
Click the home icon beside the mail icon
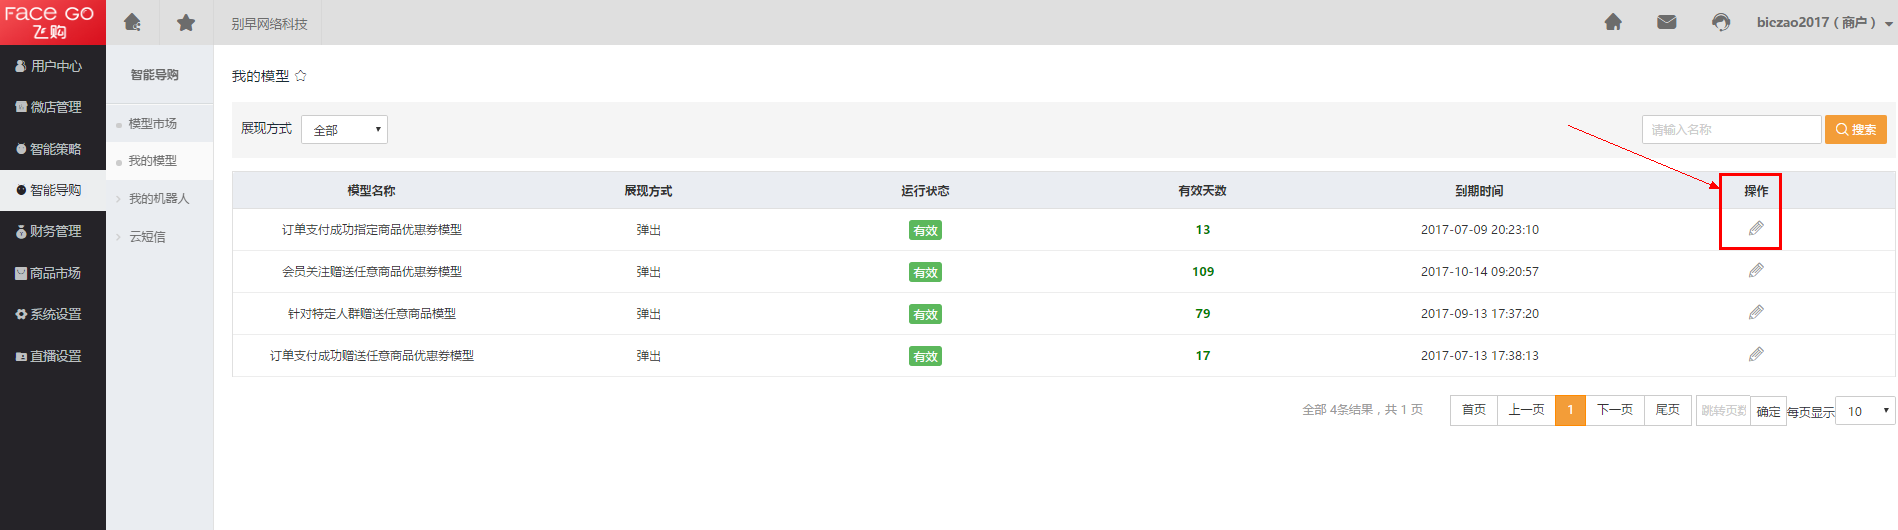[1613, 22]
